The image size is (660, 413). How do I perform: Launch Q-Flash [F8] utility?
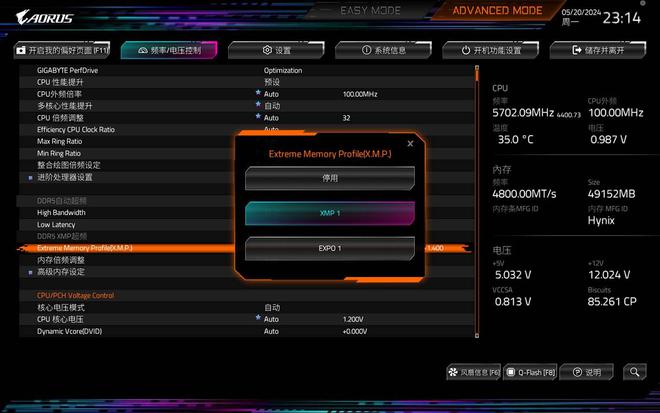pyautogui.click(x=530, y=372)
